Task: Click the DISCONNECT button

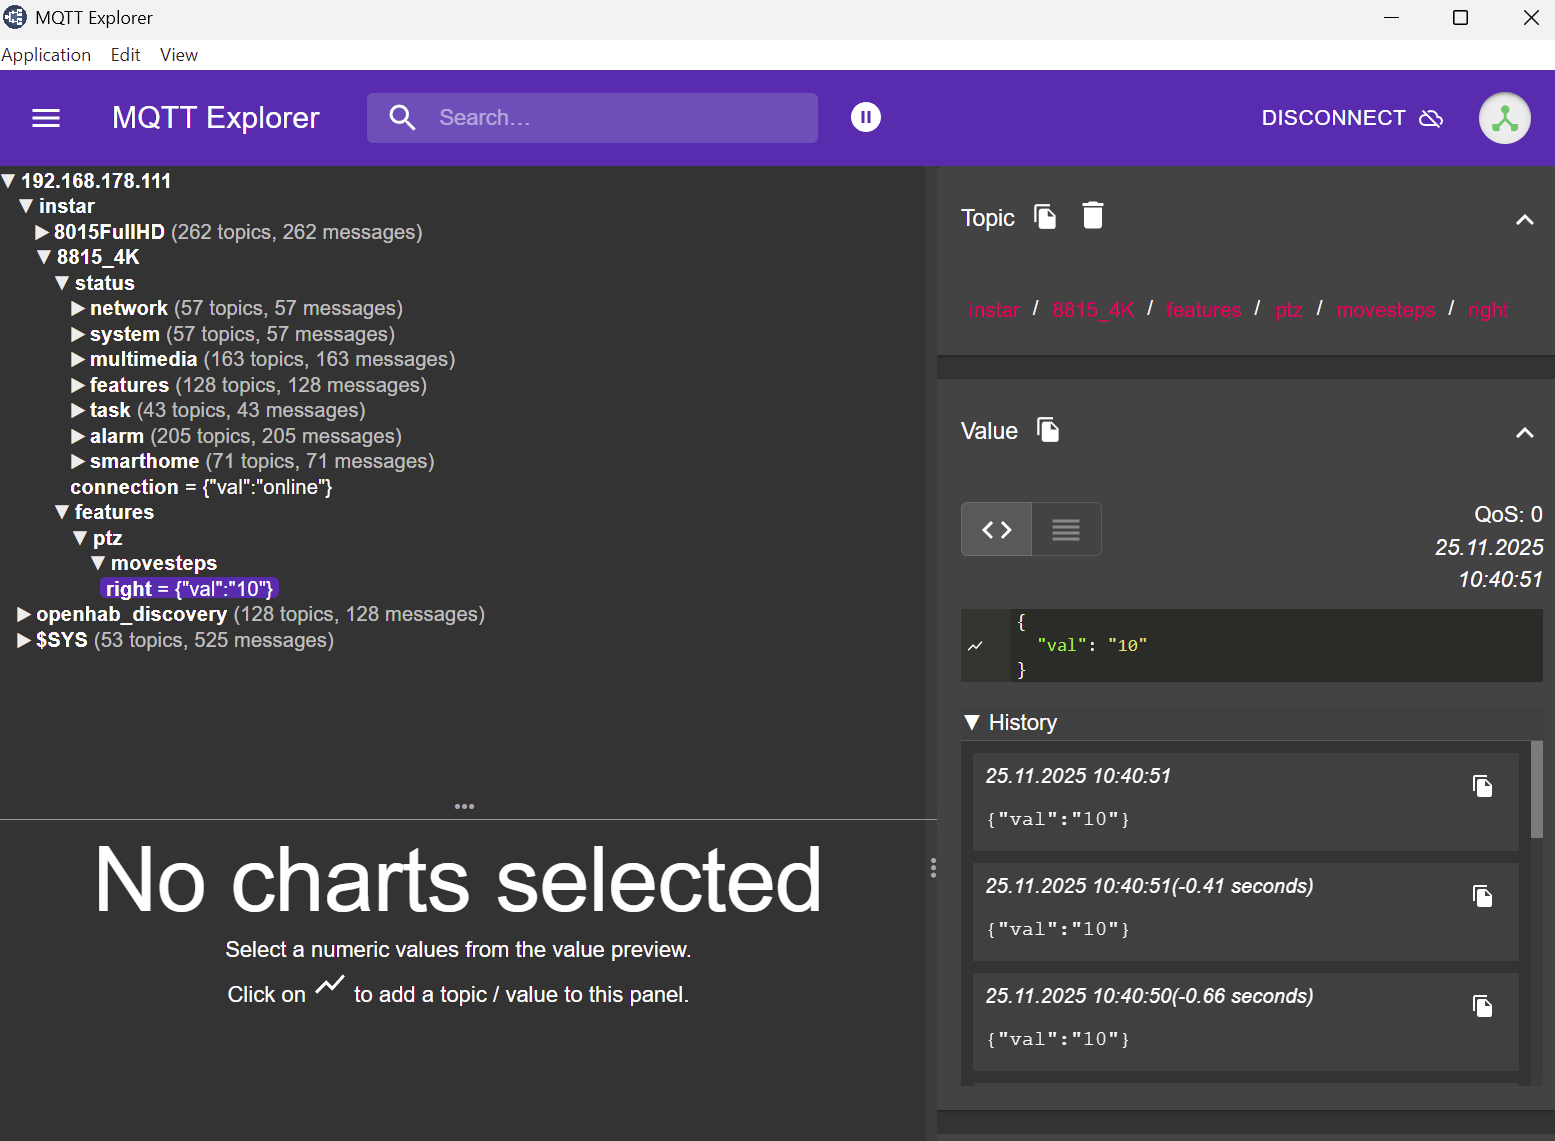Action: coord(1351,118)
